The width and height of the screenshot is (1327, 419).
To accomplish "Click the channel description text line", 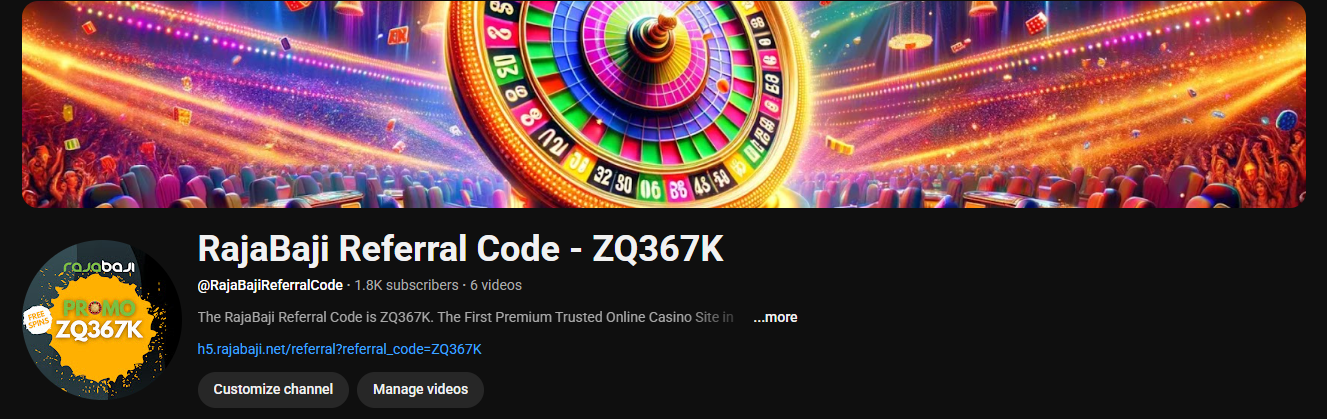I will [x=466, y=317].
